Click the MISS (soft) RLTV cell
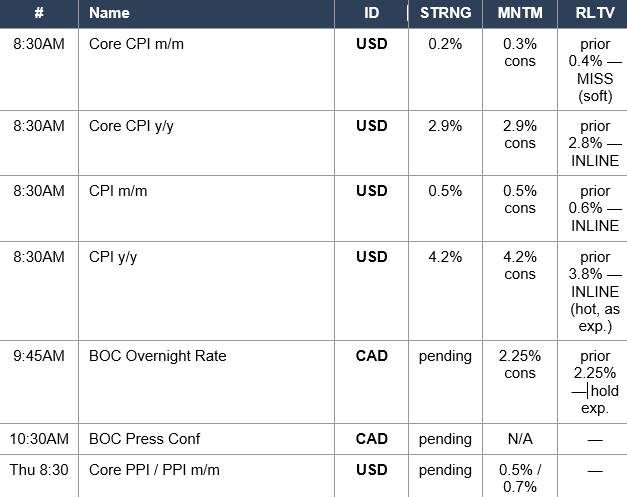 coord(593,70)
